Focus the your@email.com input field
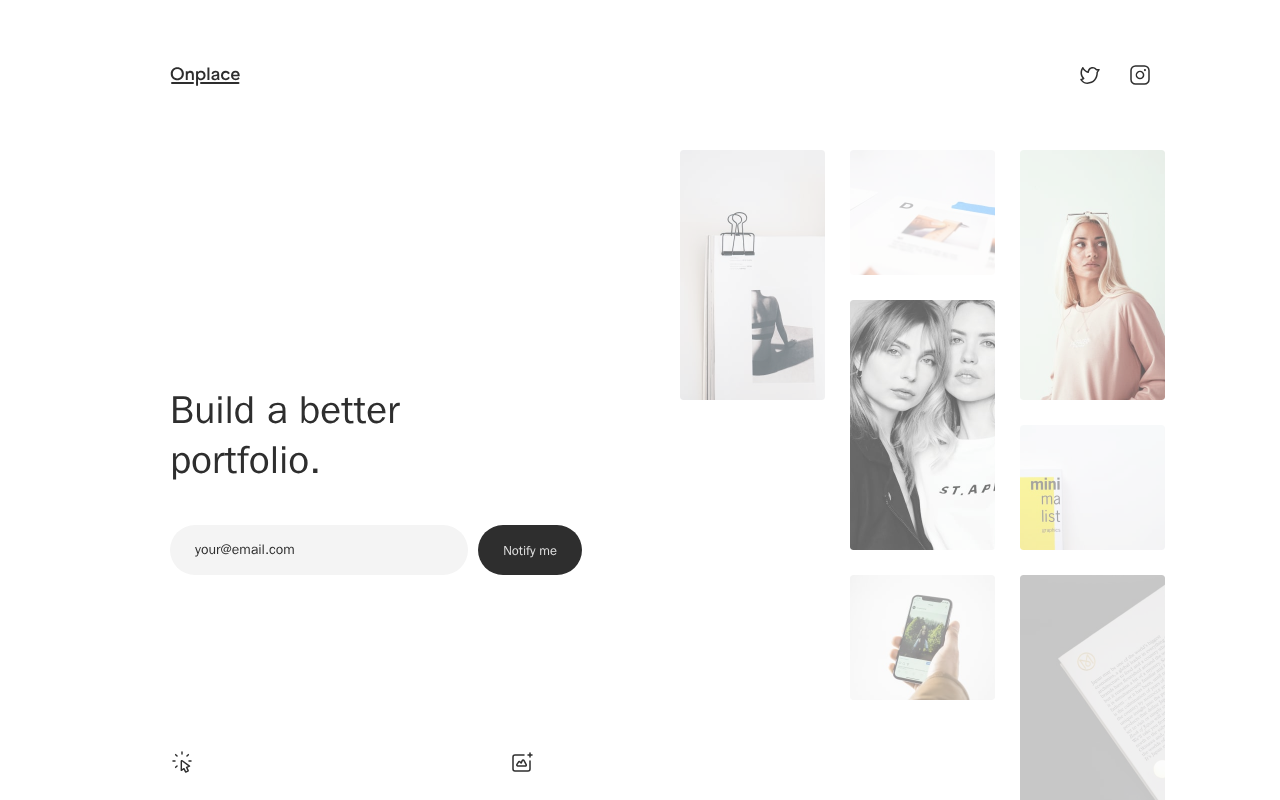The height and width of the screenshot is (800, 1280). (319, 550)
